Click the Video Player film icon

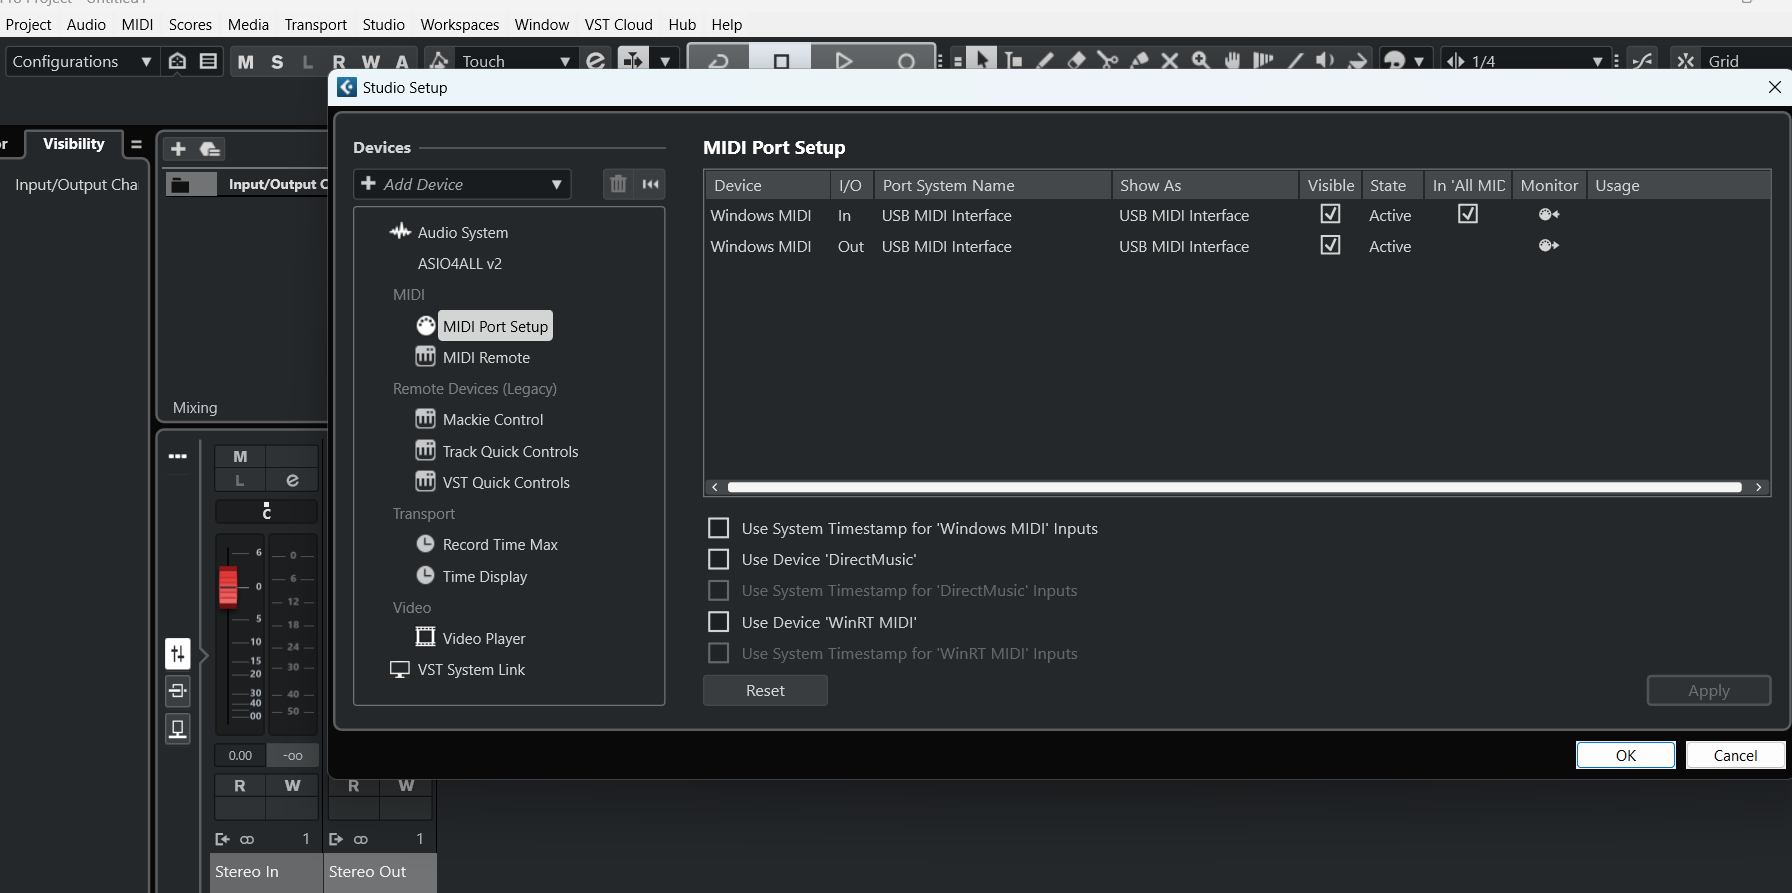click(425, 637)
